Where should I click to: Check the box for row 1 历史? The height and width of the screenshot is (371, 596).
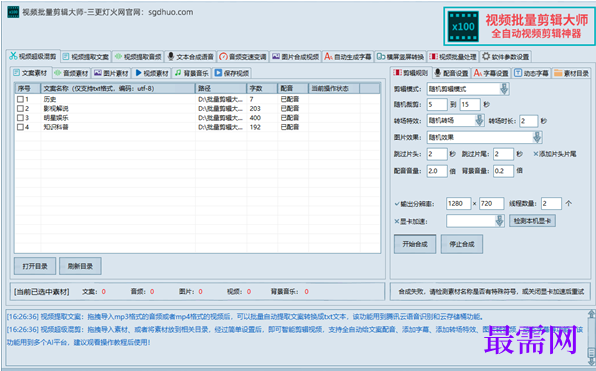pyautogui.click(x=20, y=99)
